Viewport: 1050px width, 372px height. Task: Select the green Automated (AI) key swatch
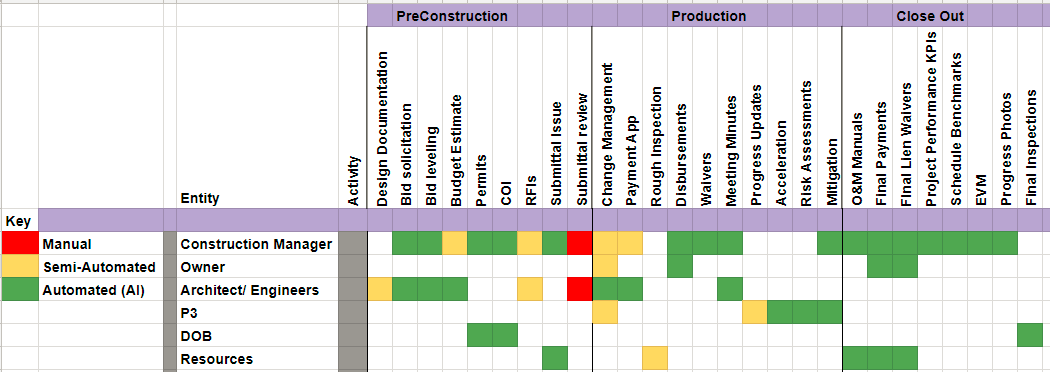tap(19, 290)
